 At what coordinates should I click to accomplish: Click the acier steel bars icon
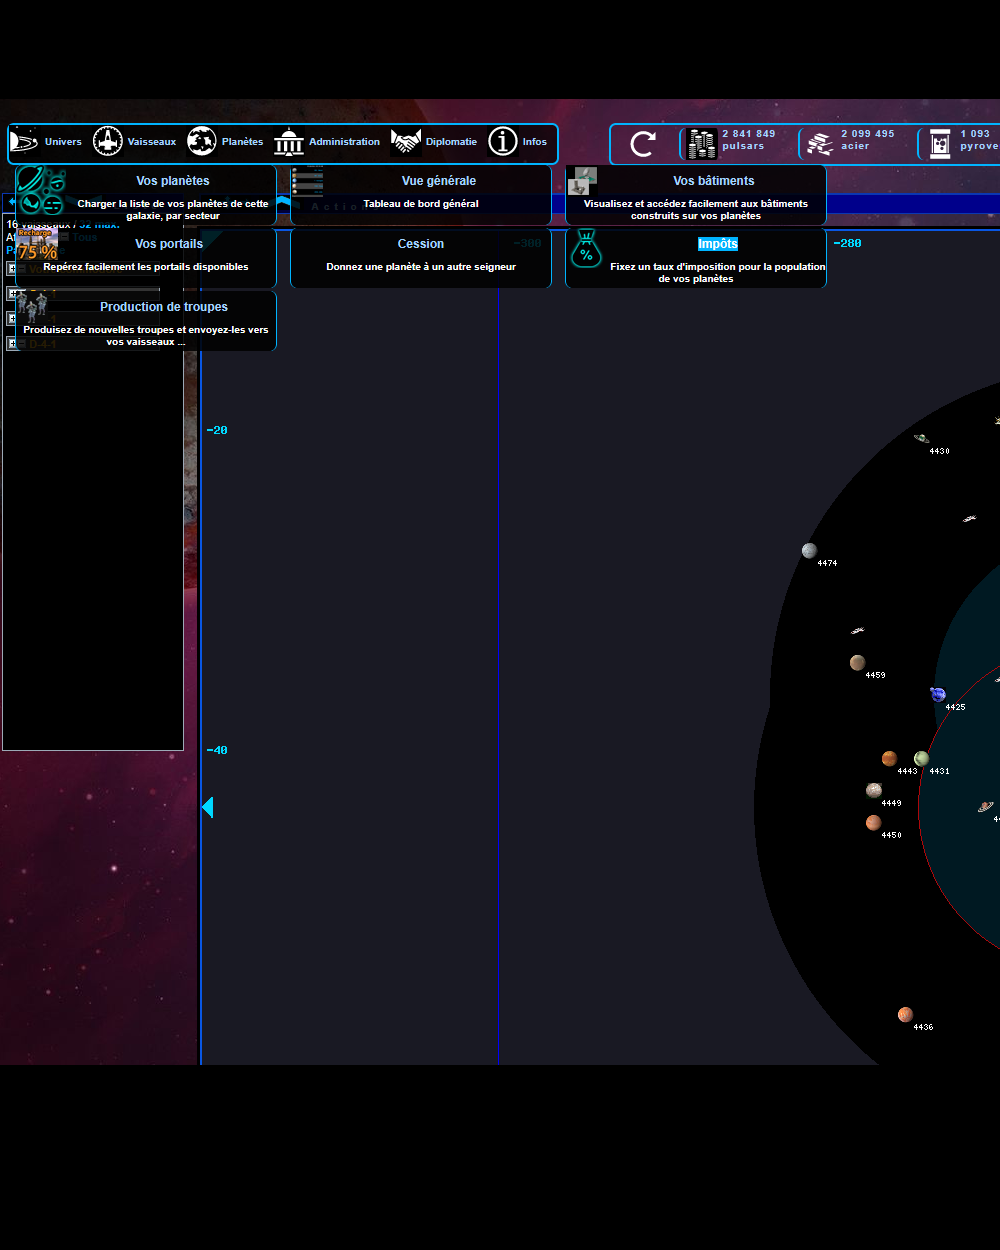[820, 144]
